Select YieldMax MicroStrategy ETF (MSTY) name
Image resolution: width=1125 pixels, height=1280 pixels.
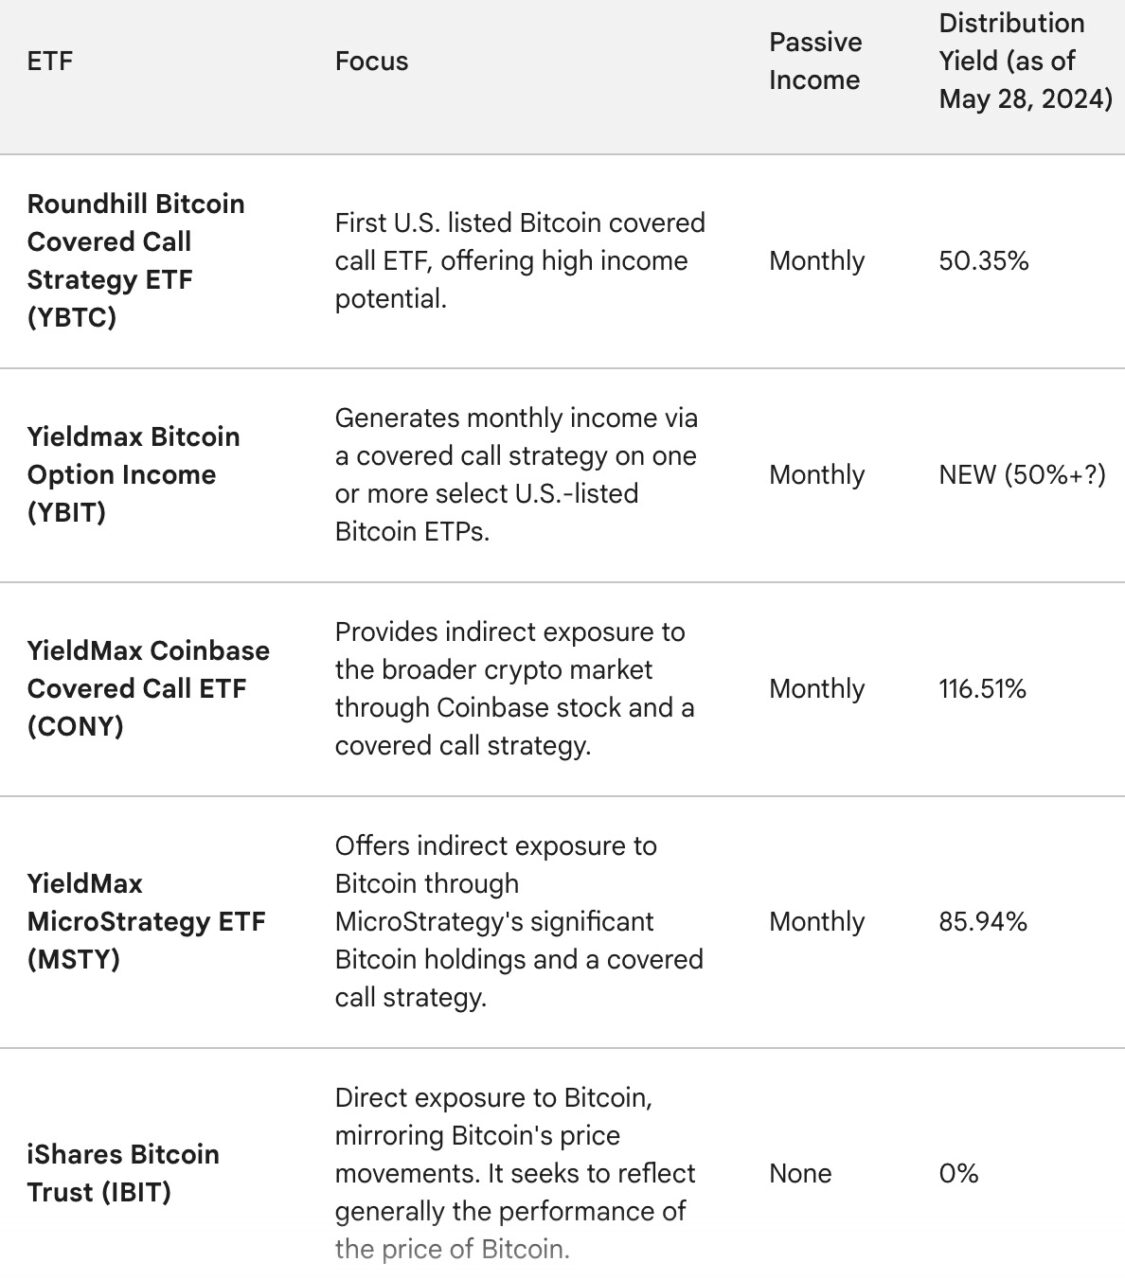click(146, 921)
